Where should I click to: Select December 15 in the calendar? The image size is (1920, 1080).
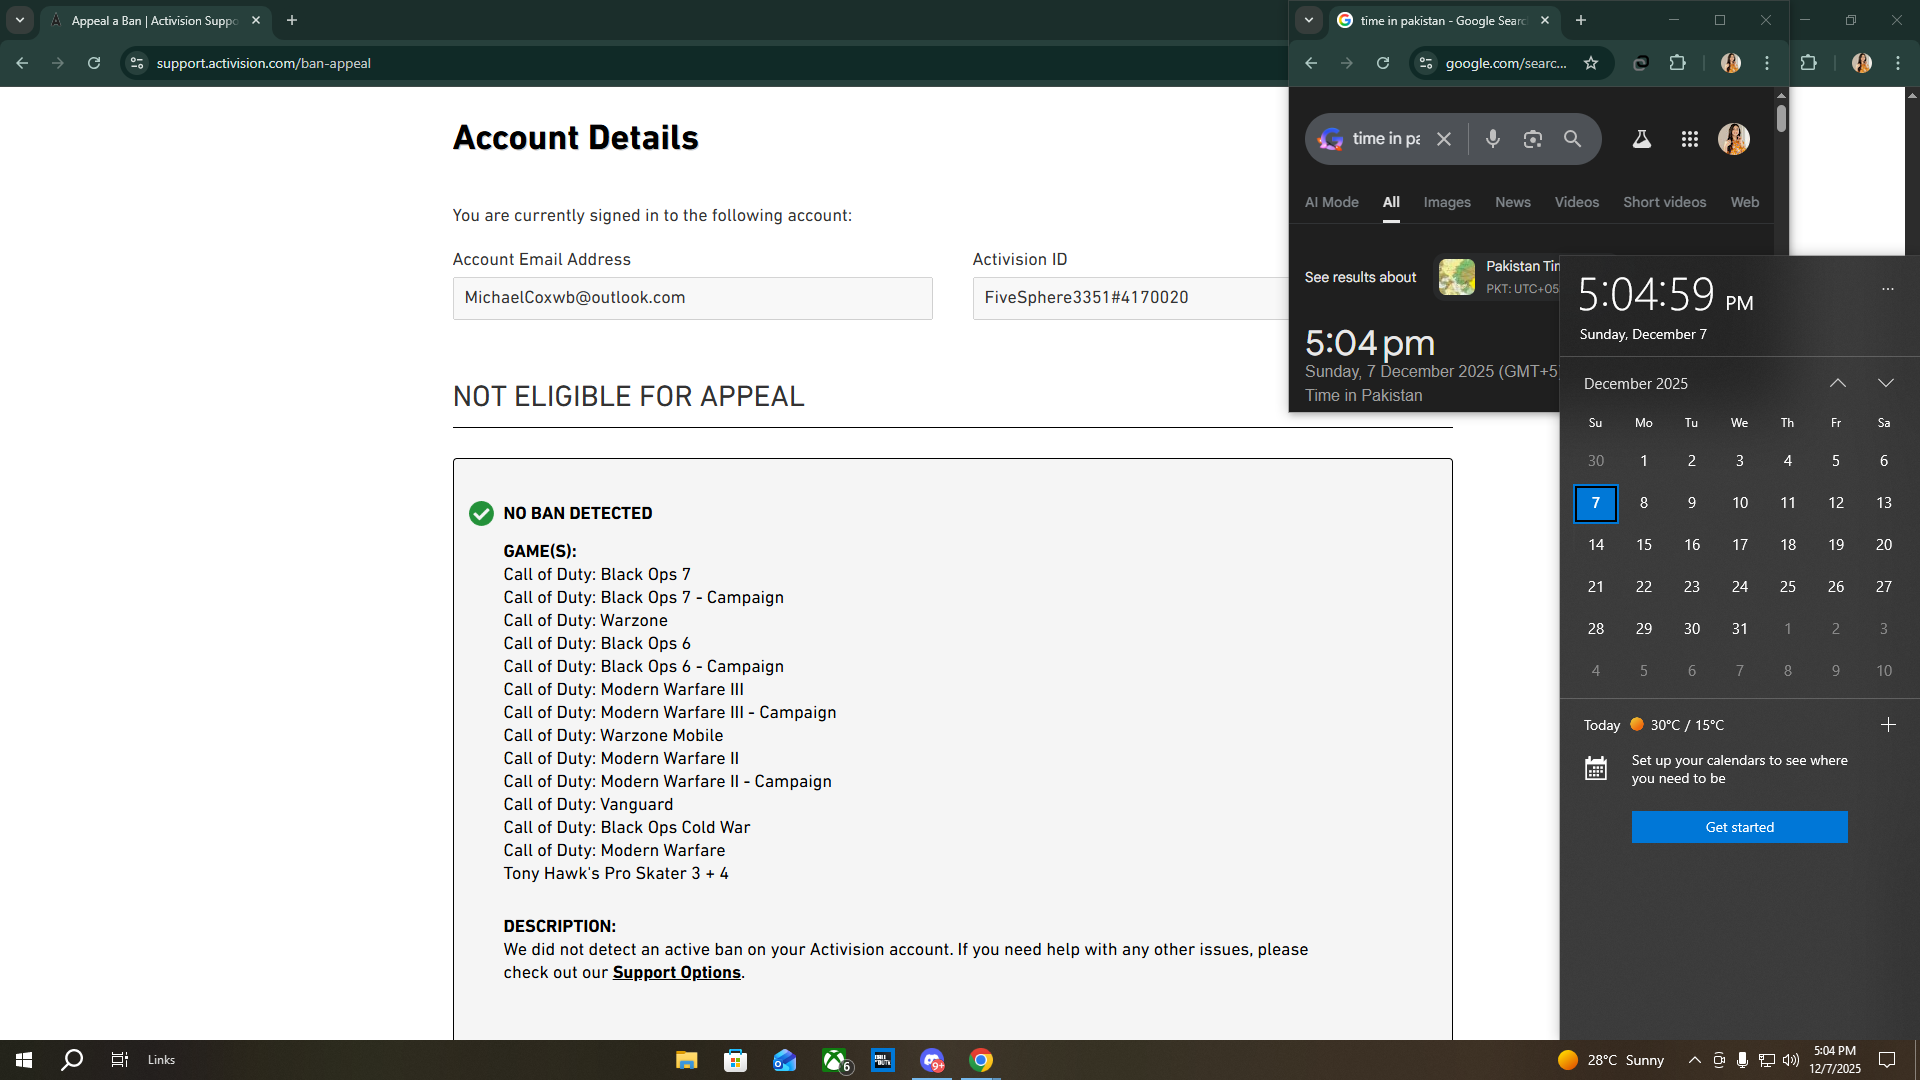pos(1644,545)
